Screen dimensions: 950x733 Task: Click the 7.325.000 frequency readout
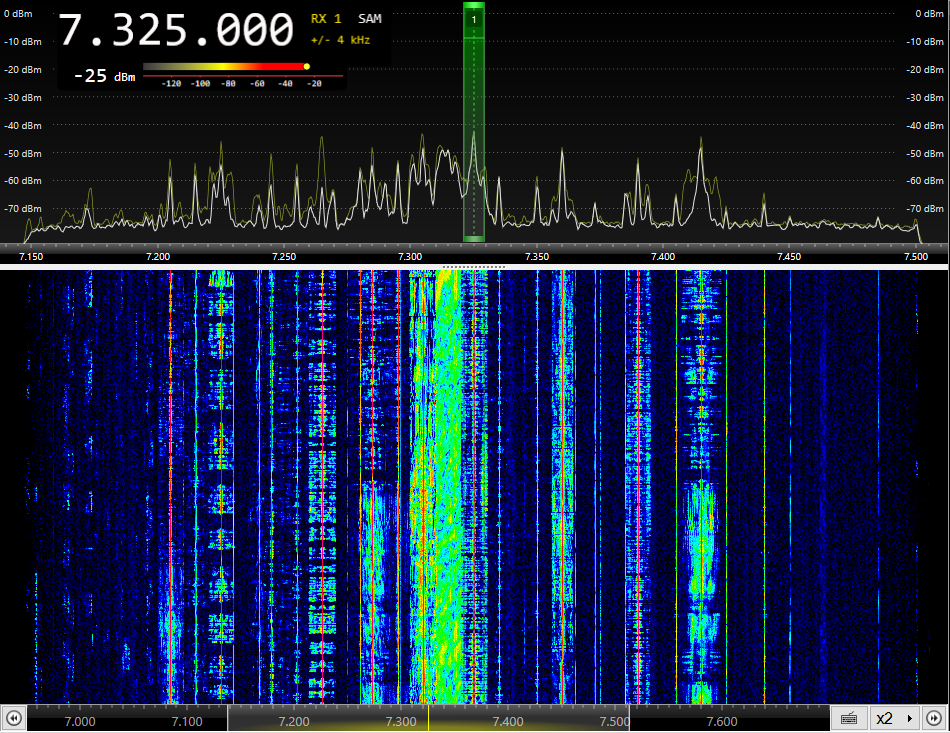[176, 30]
